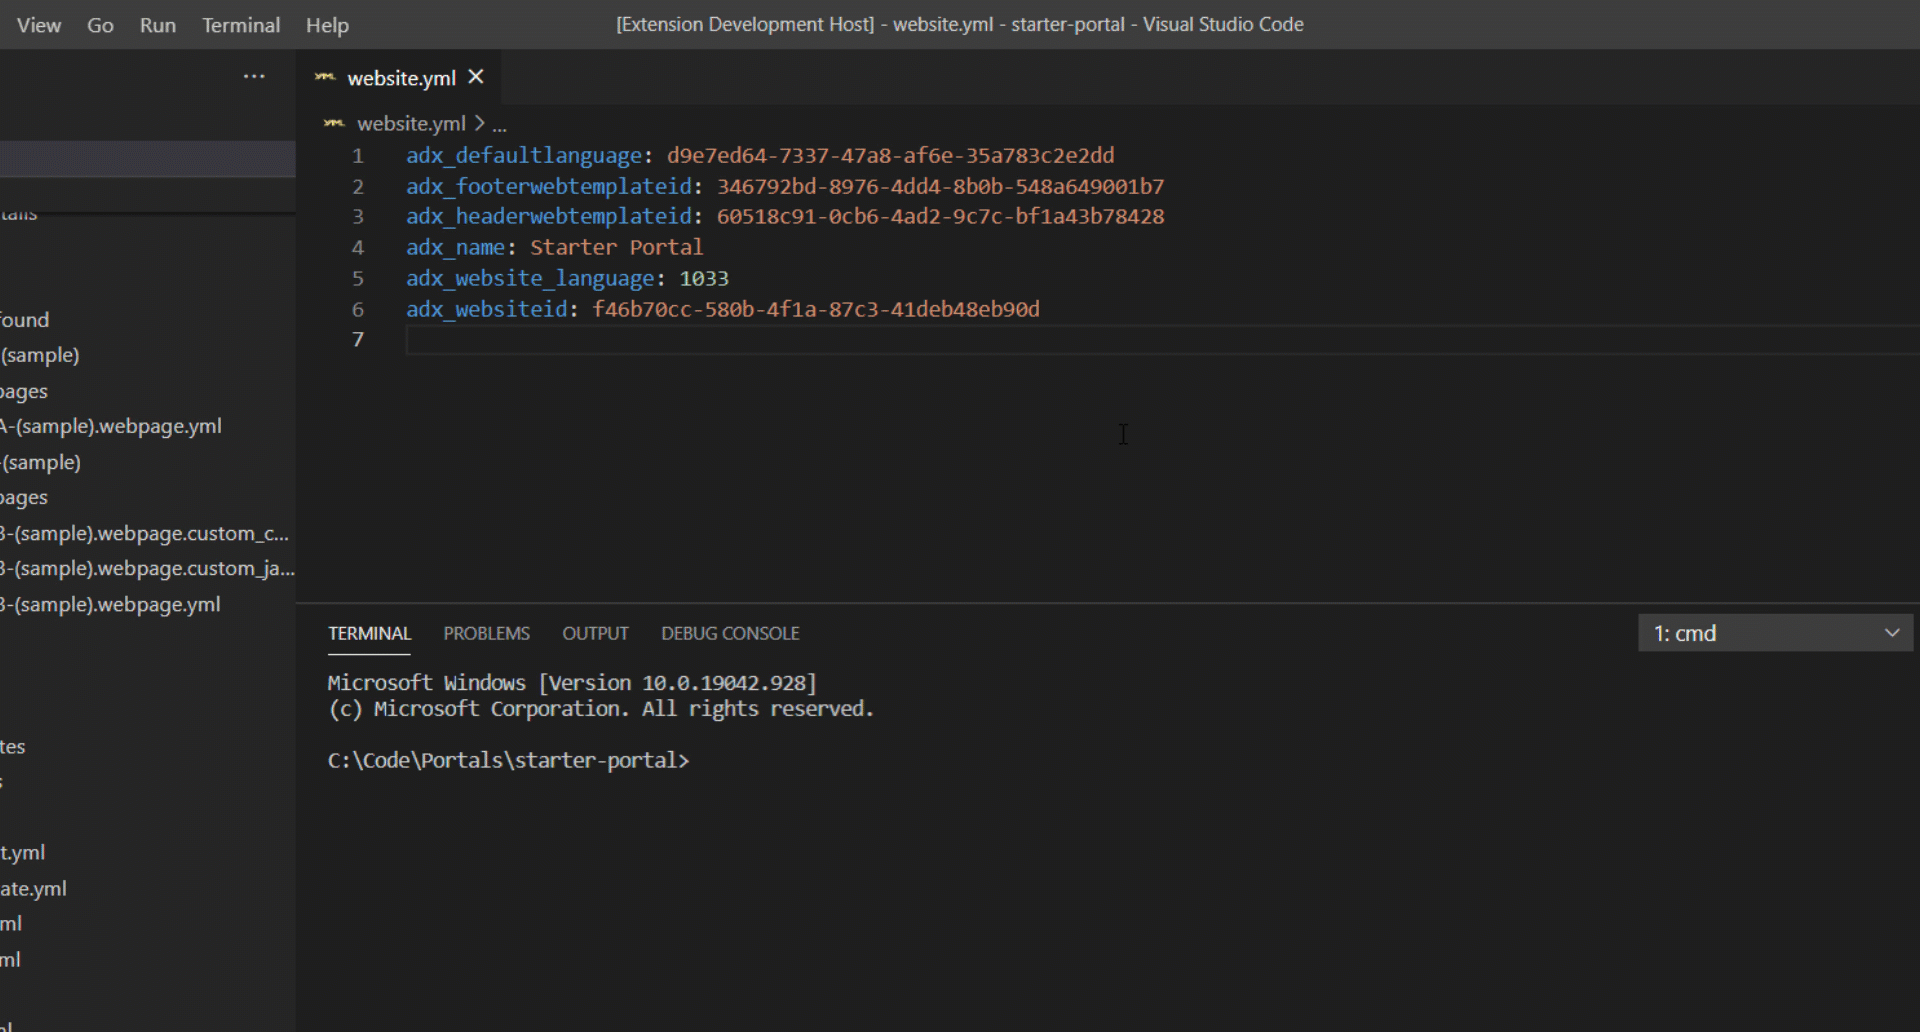
Task: Select the explorer item ending in 'ate.yml'
Action: point(33,888)
